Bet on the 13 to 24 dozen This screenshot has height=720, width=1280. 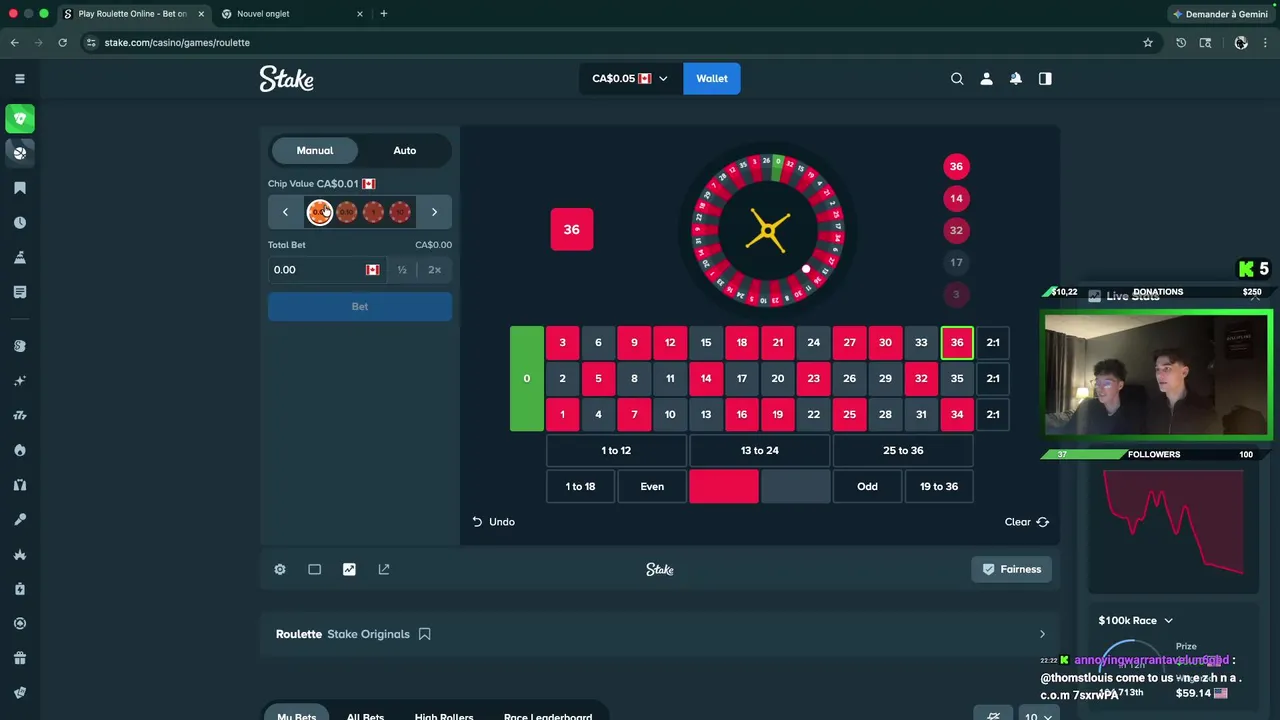pos(760,450)
